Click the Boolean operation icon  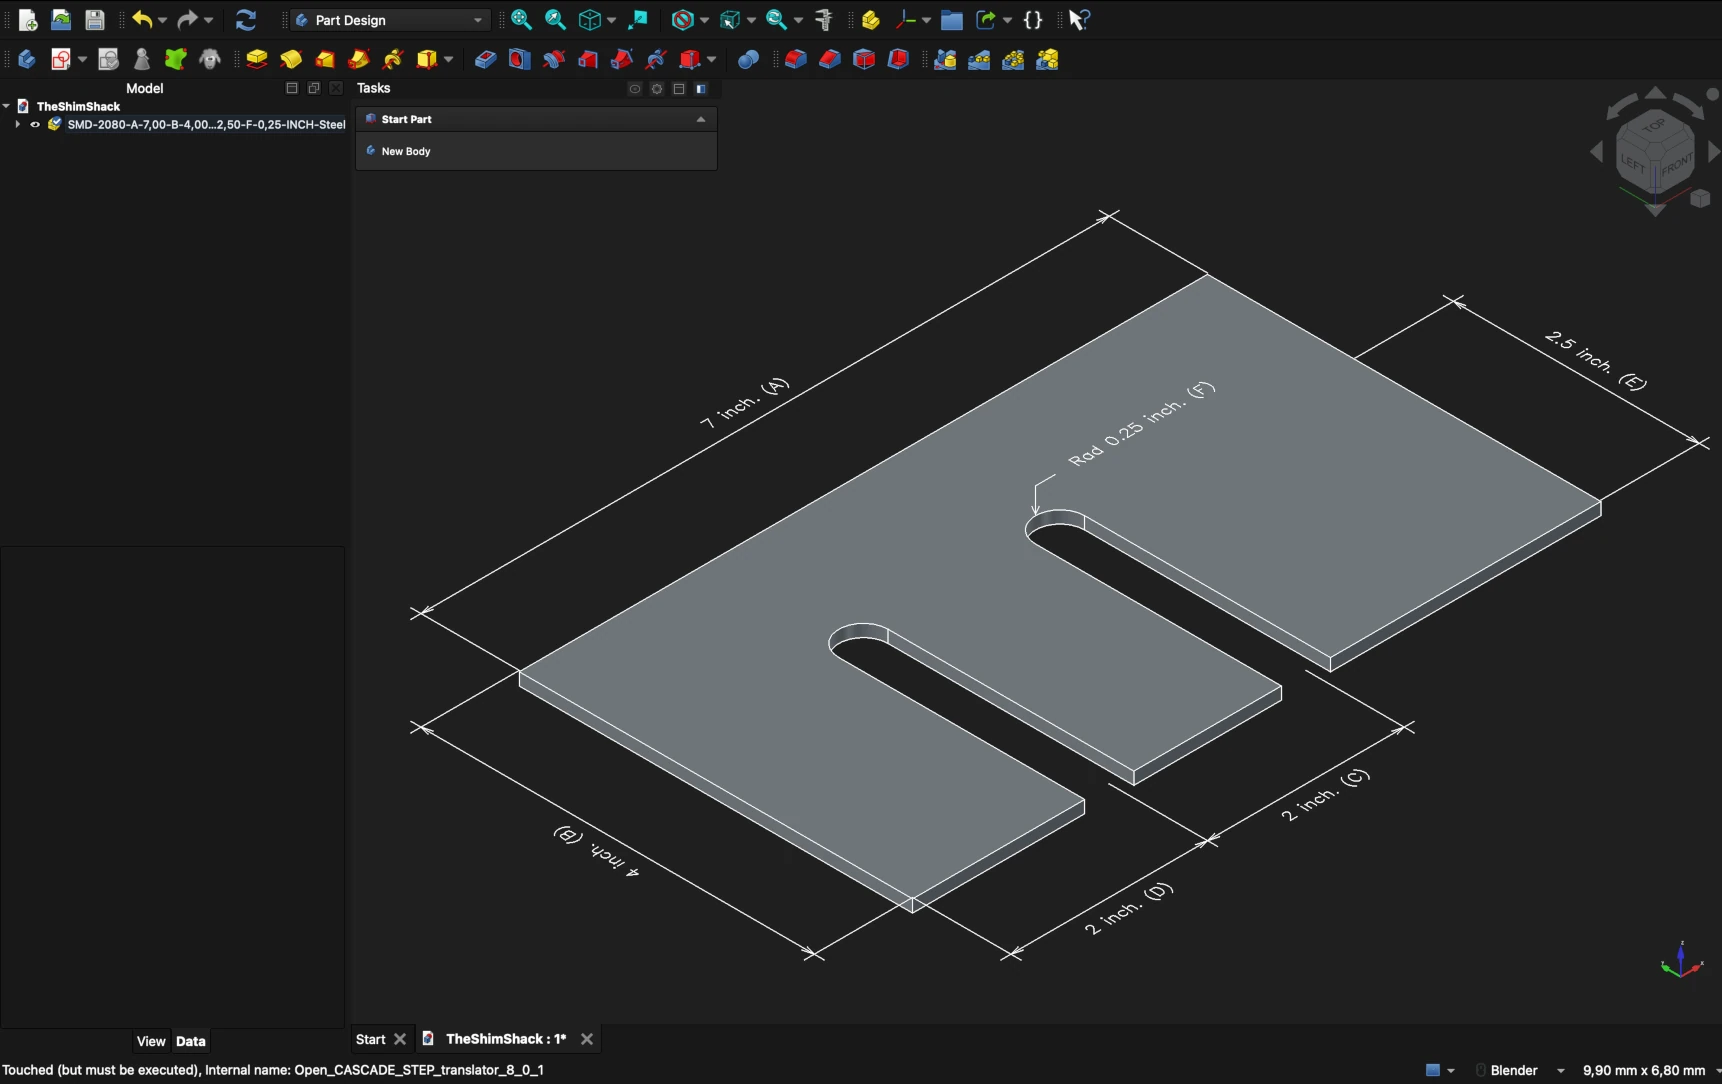(748, 60)
